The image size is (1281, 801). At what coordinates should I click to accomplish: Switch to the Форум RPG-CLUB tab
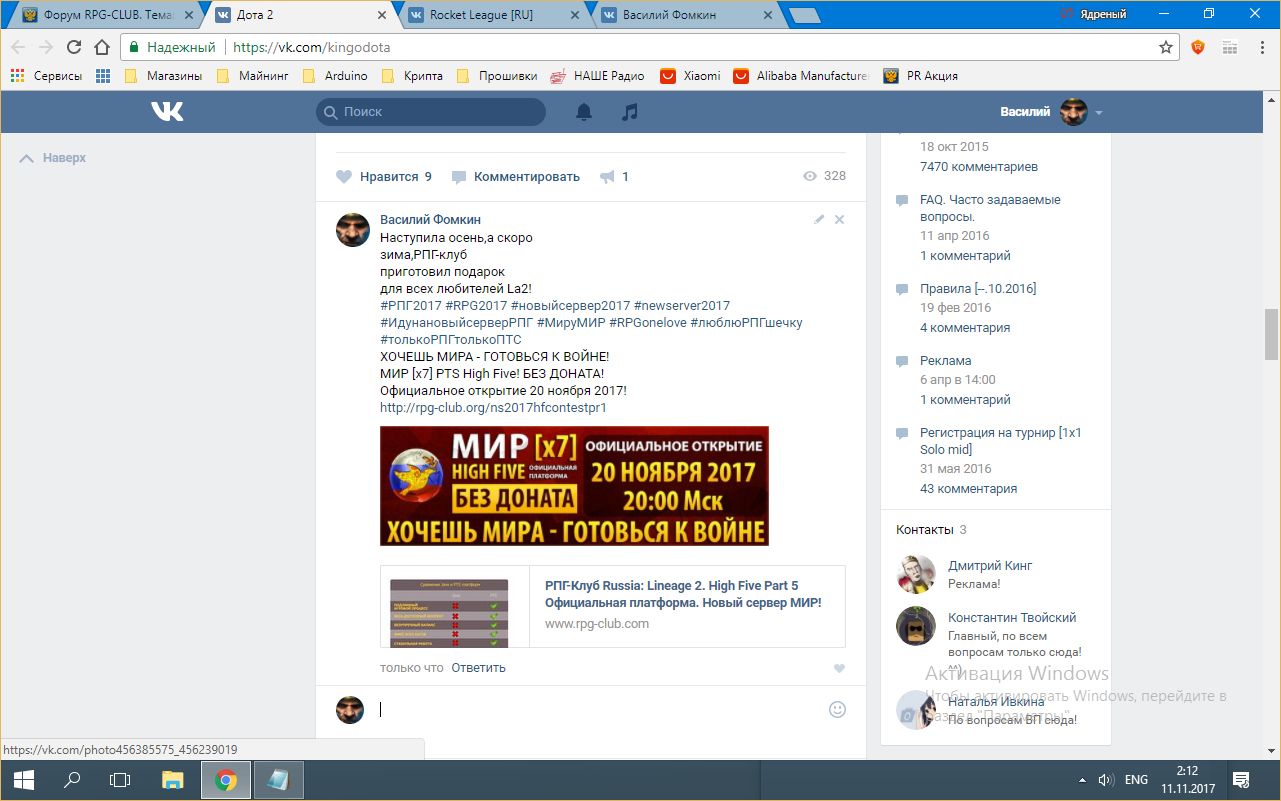tap(108, 15)
